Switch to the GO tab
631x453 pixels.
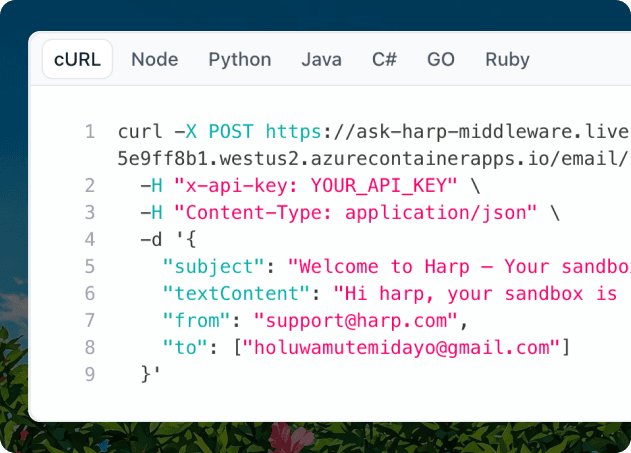click(x=441, y=60)
